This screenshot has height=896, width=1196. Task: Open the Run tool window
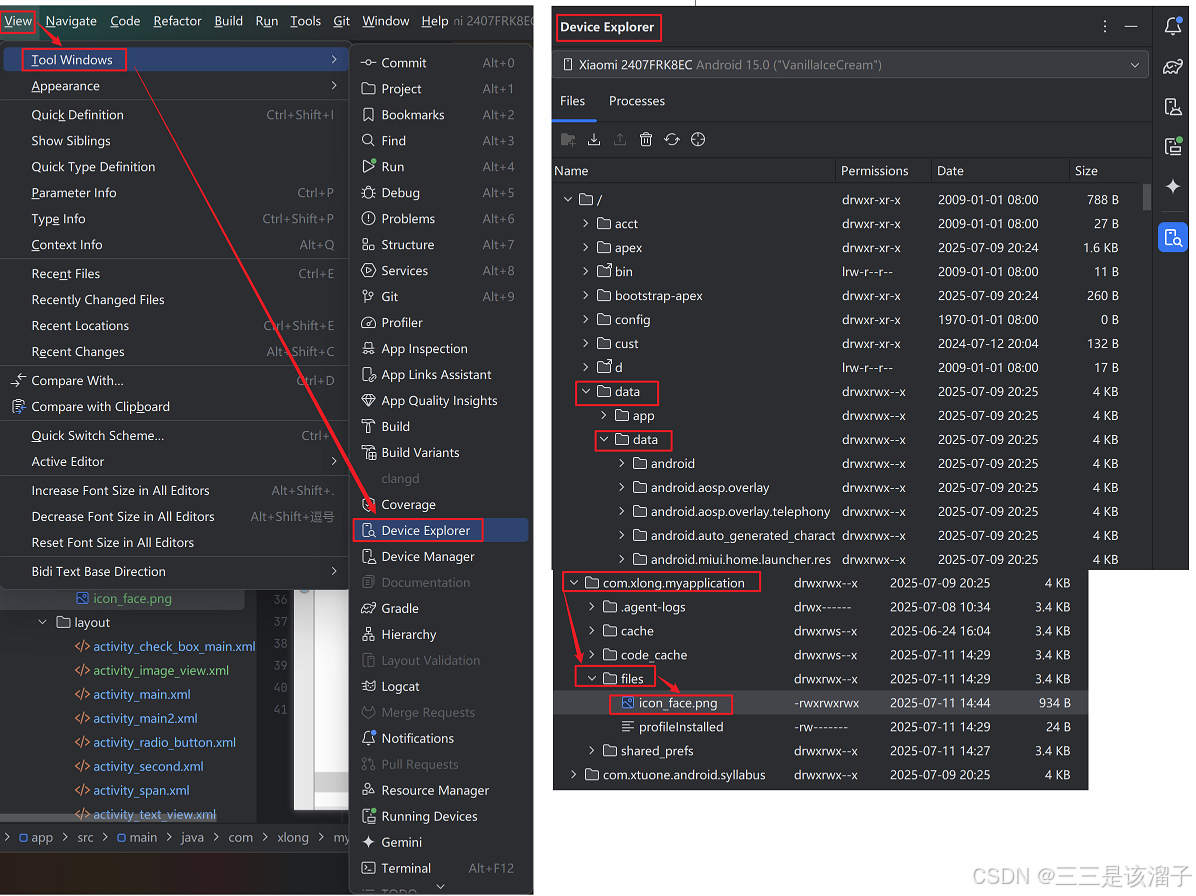(440, 166)
